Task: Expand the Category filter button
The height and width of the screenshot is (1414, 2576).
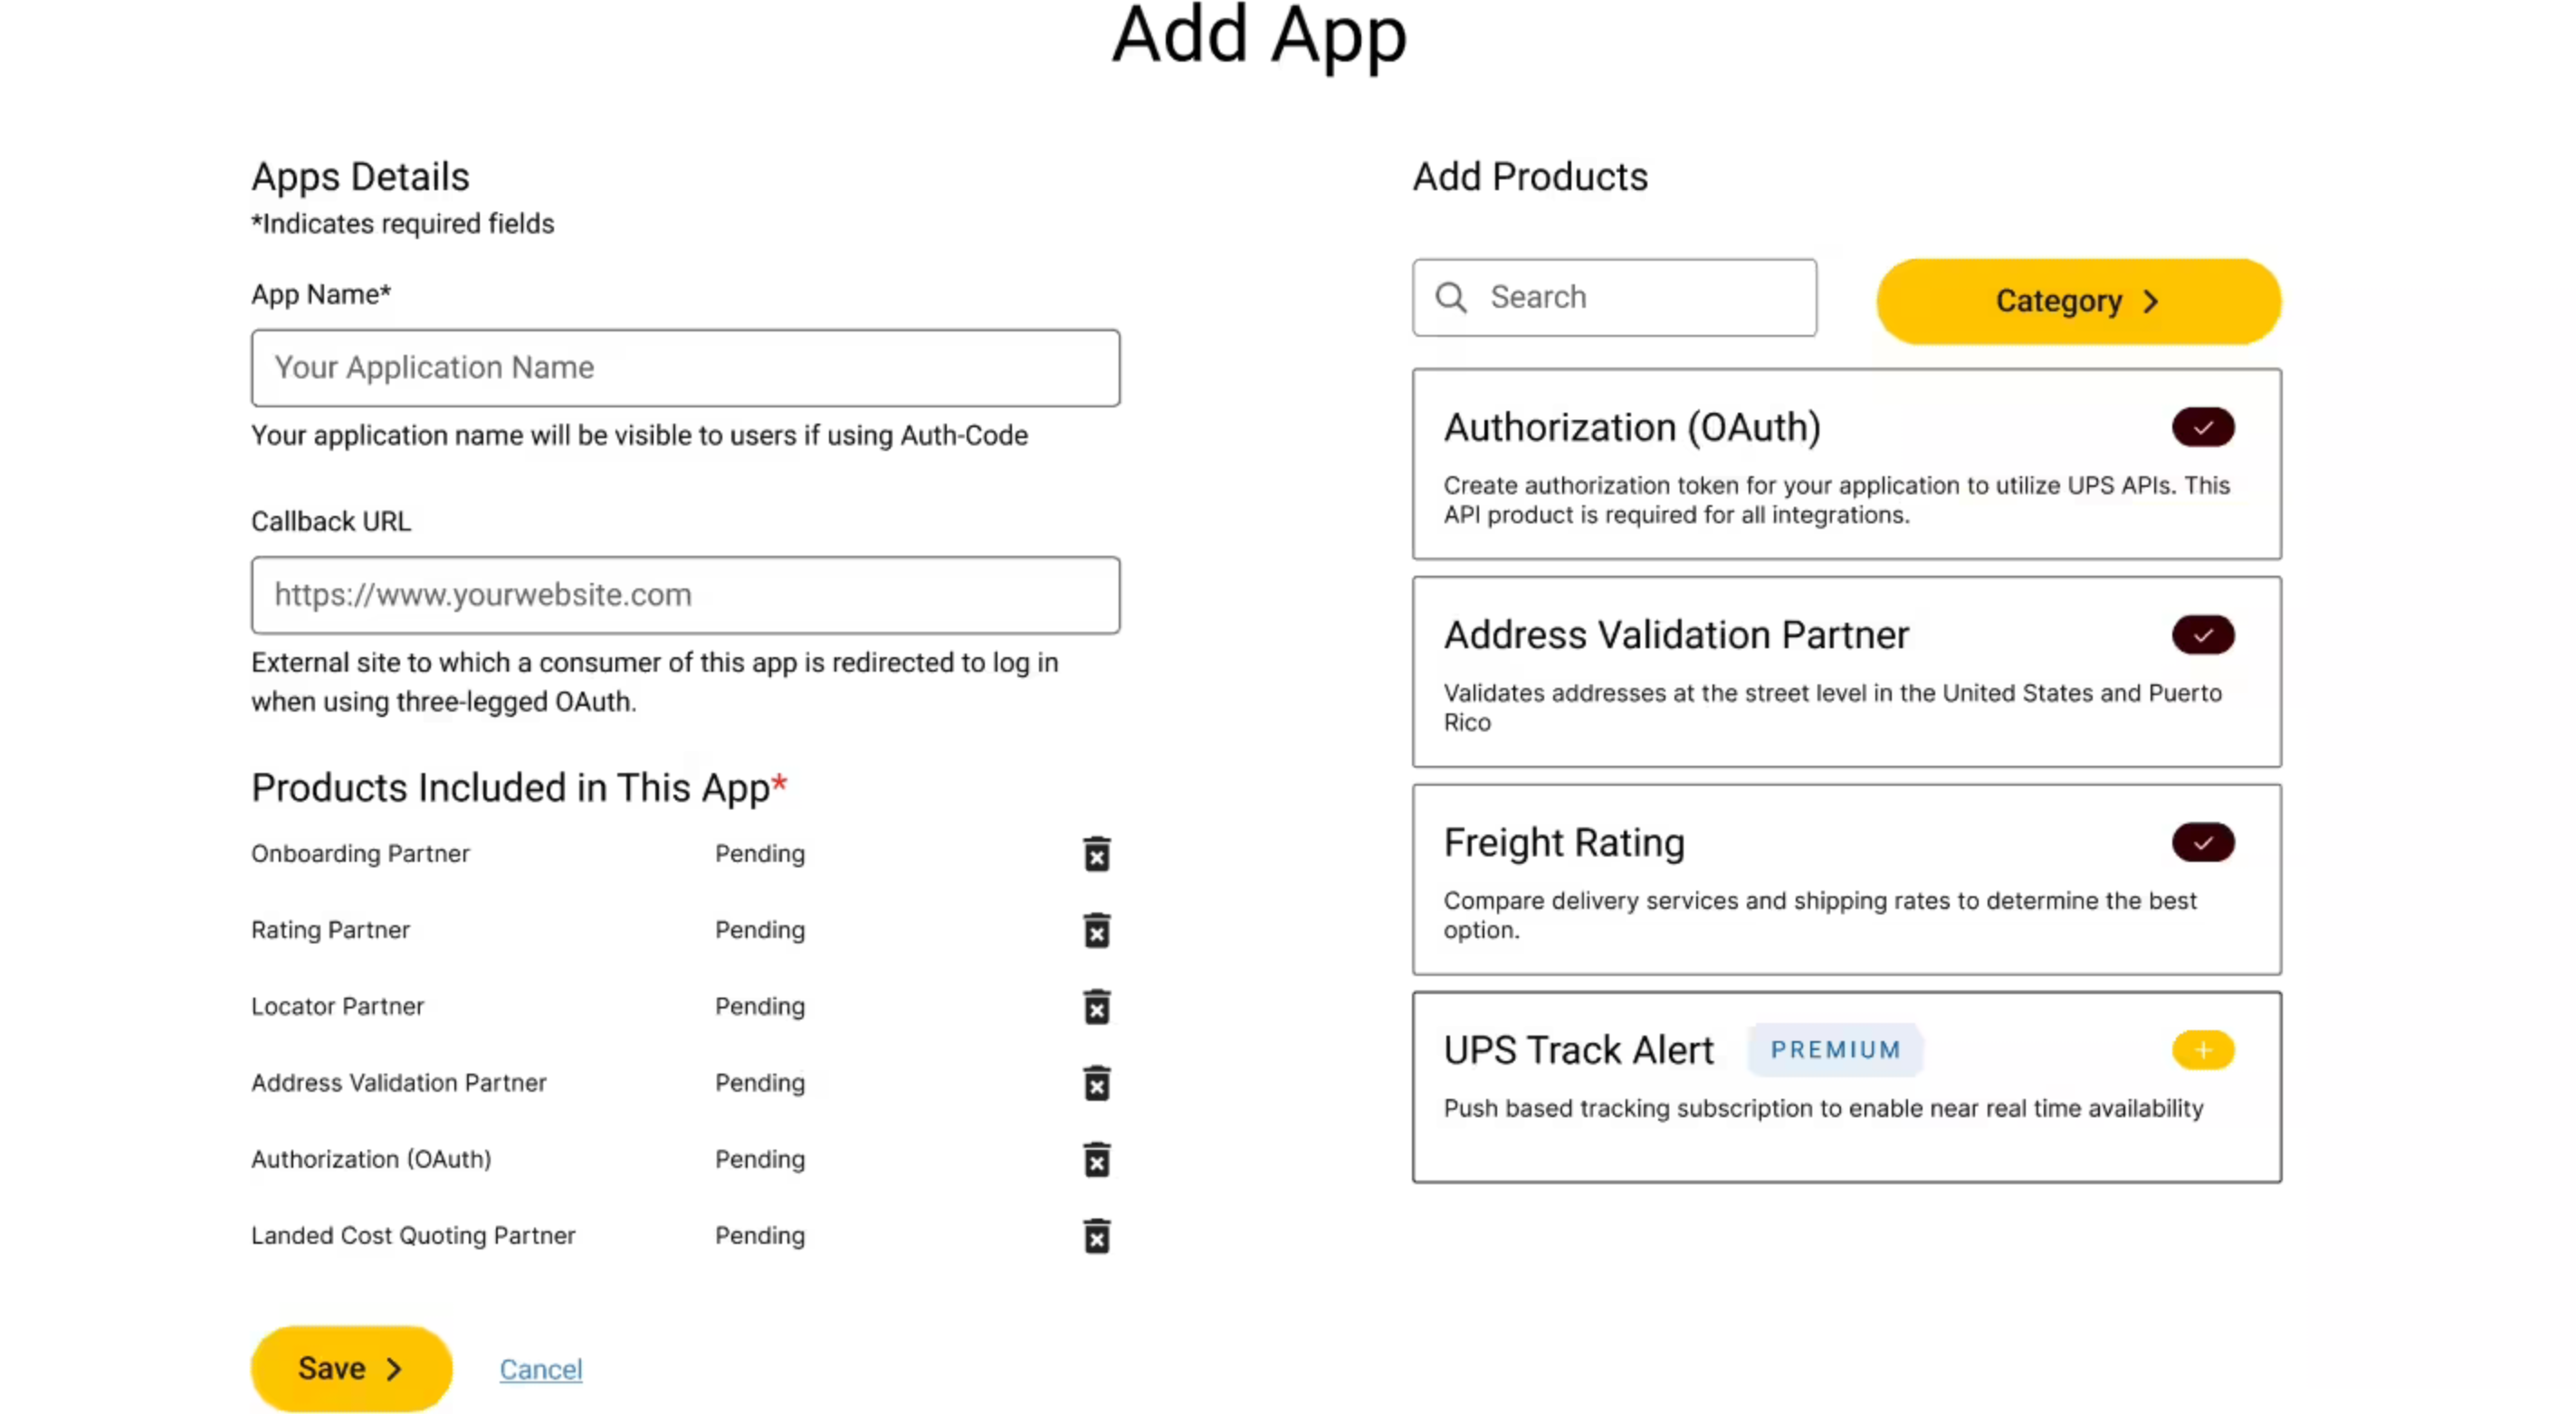Action: pos(2078,301)
